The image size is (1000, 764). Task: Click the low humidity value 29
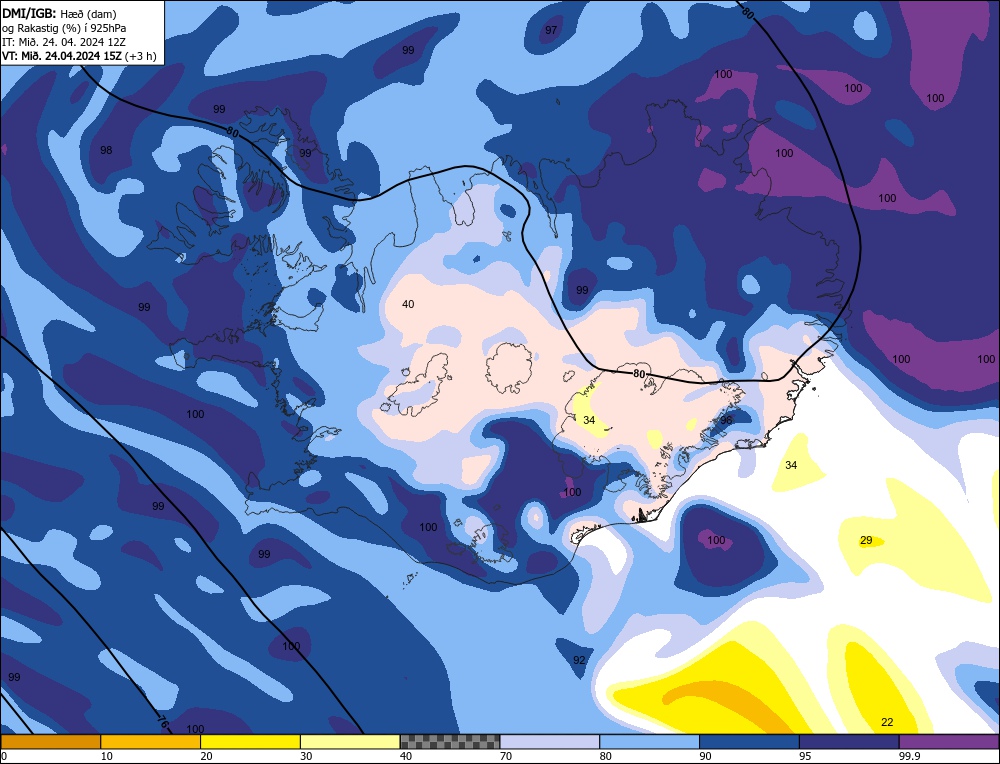coord(866,540)
